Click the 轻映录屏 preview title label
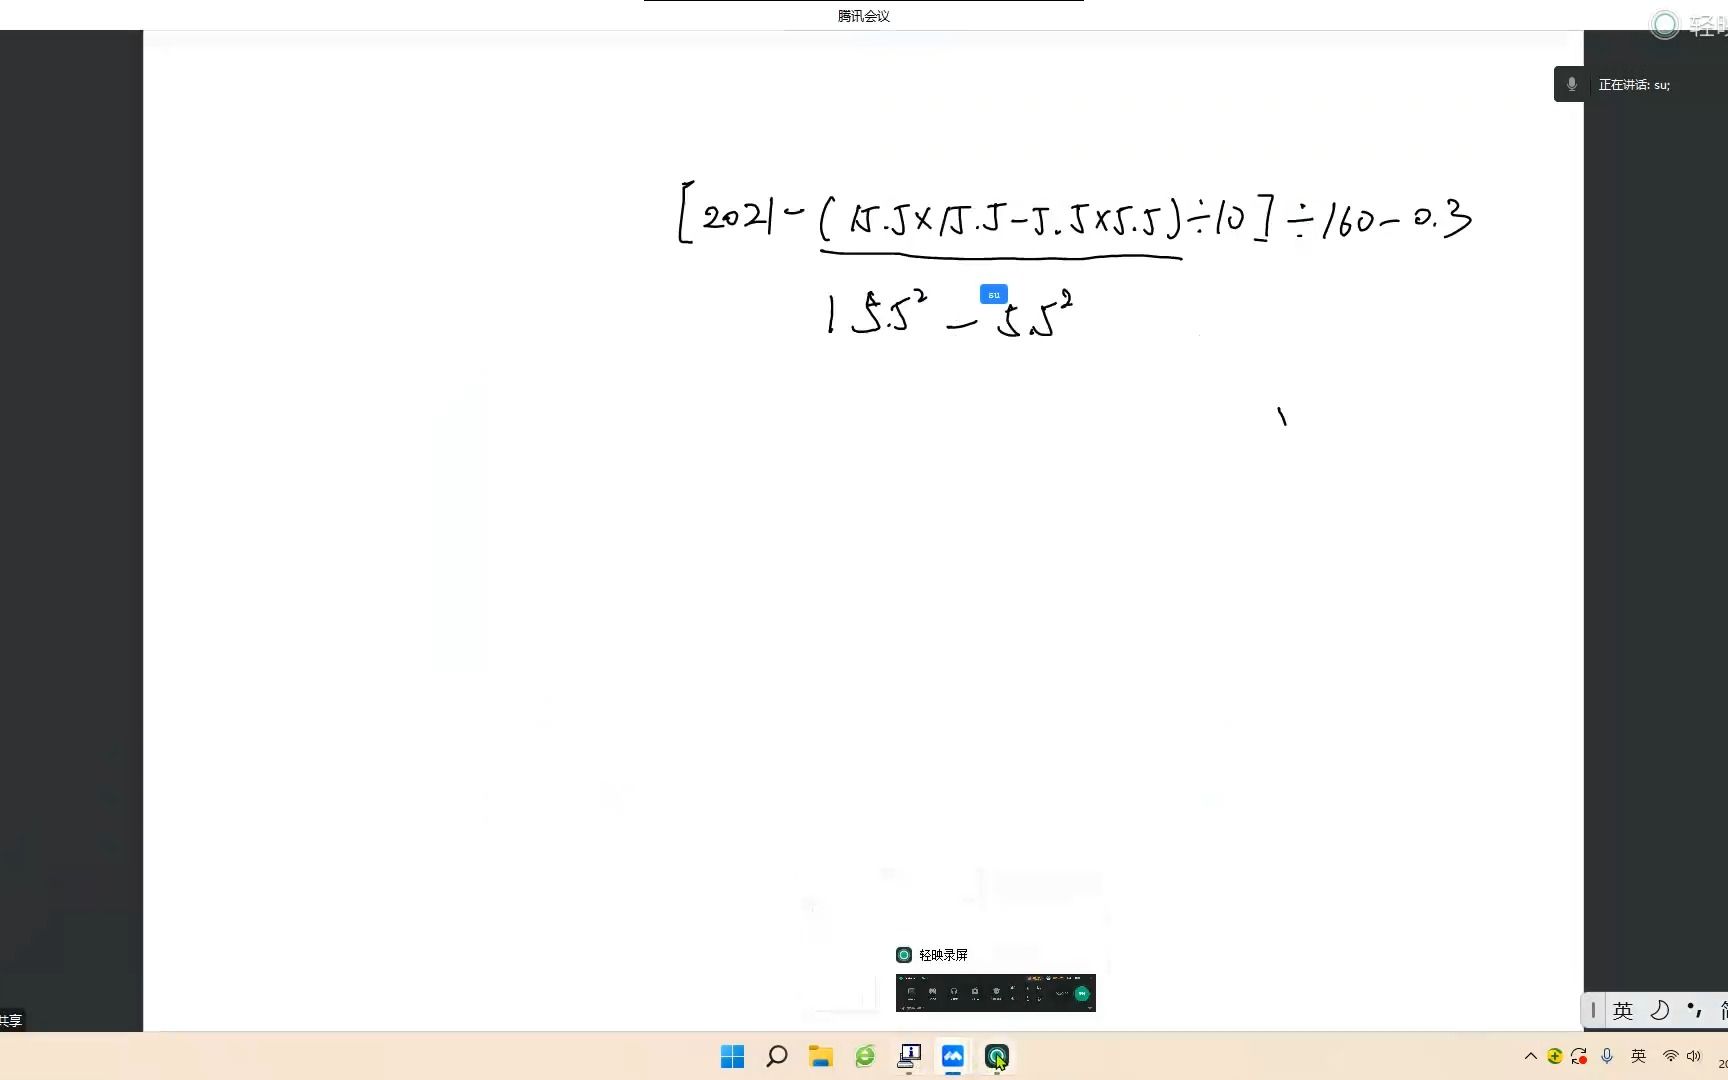1728x1080 pixels. click(943, 955)
